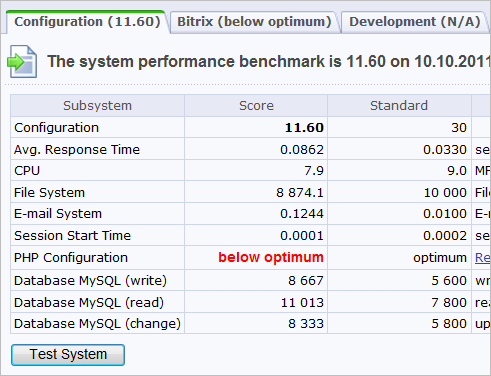491x376 pixels.
Task: Click the Session Start Time row
Action: (x=250, y=236)
